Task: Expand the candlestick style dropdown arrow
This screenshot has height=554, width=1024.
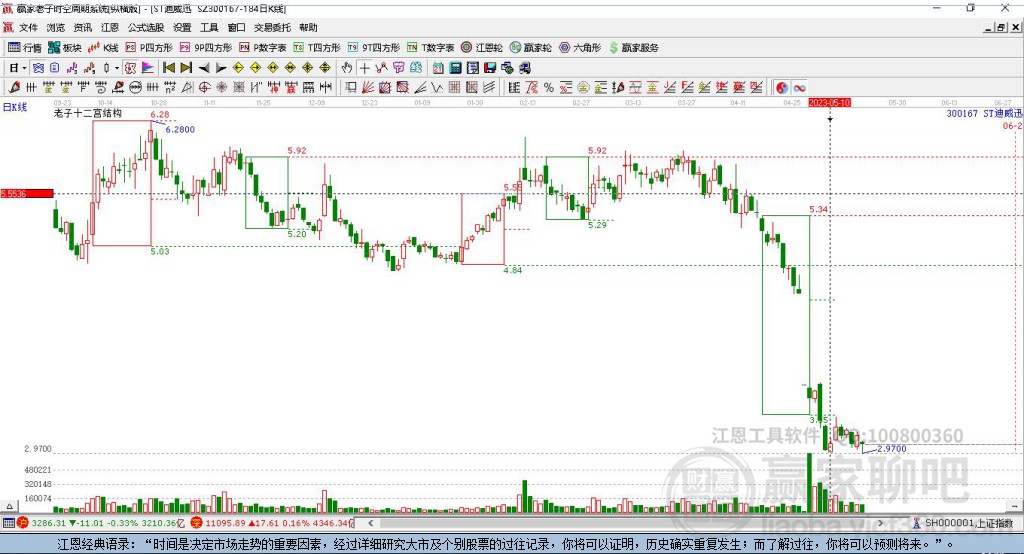Action: click(x=117, y=68)
